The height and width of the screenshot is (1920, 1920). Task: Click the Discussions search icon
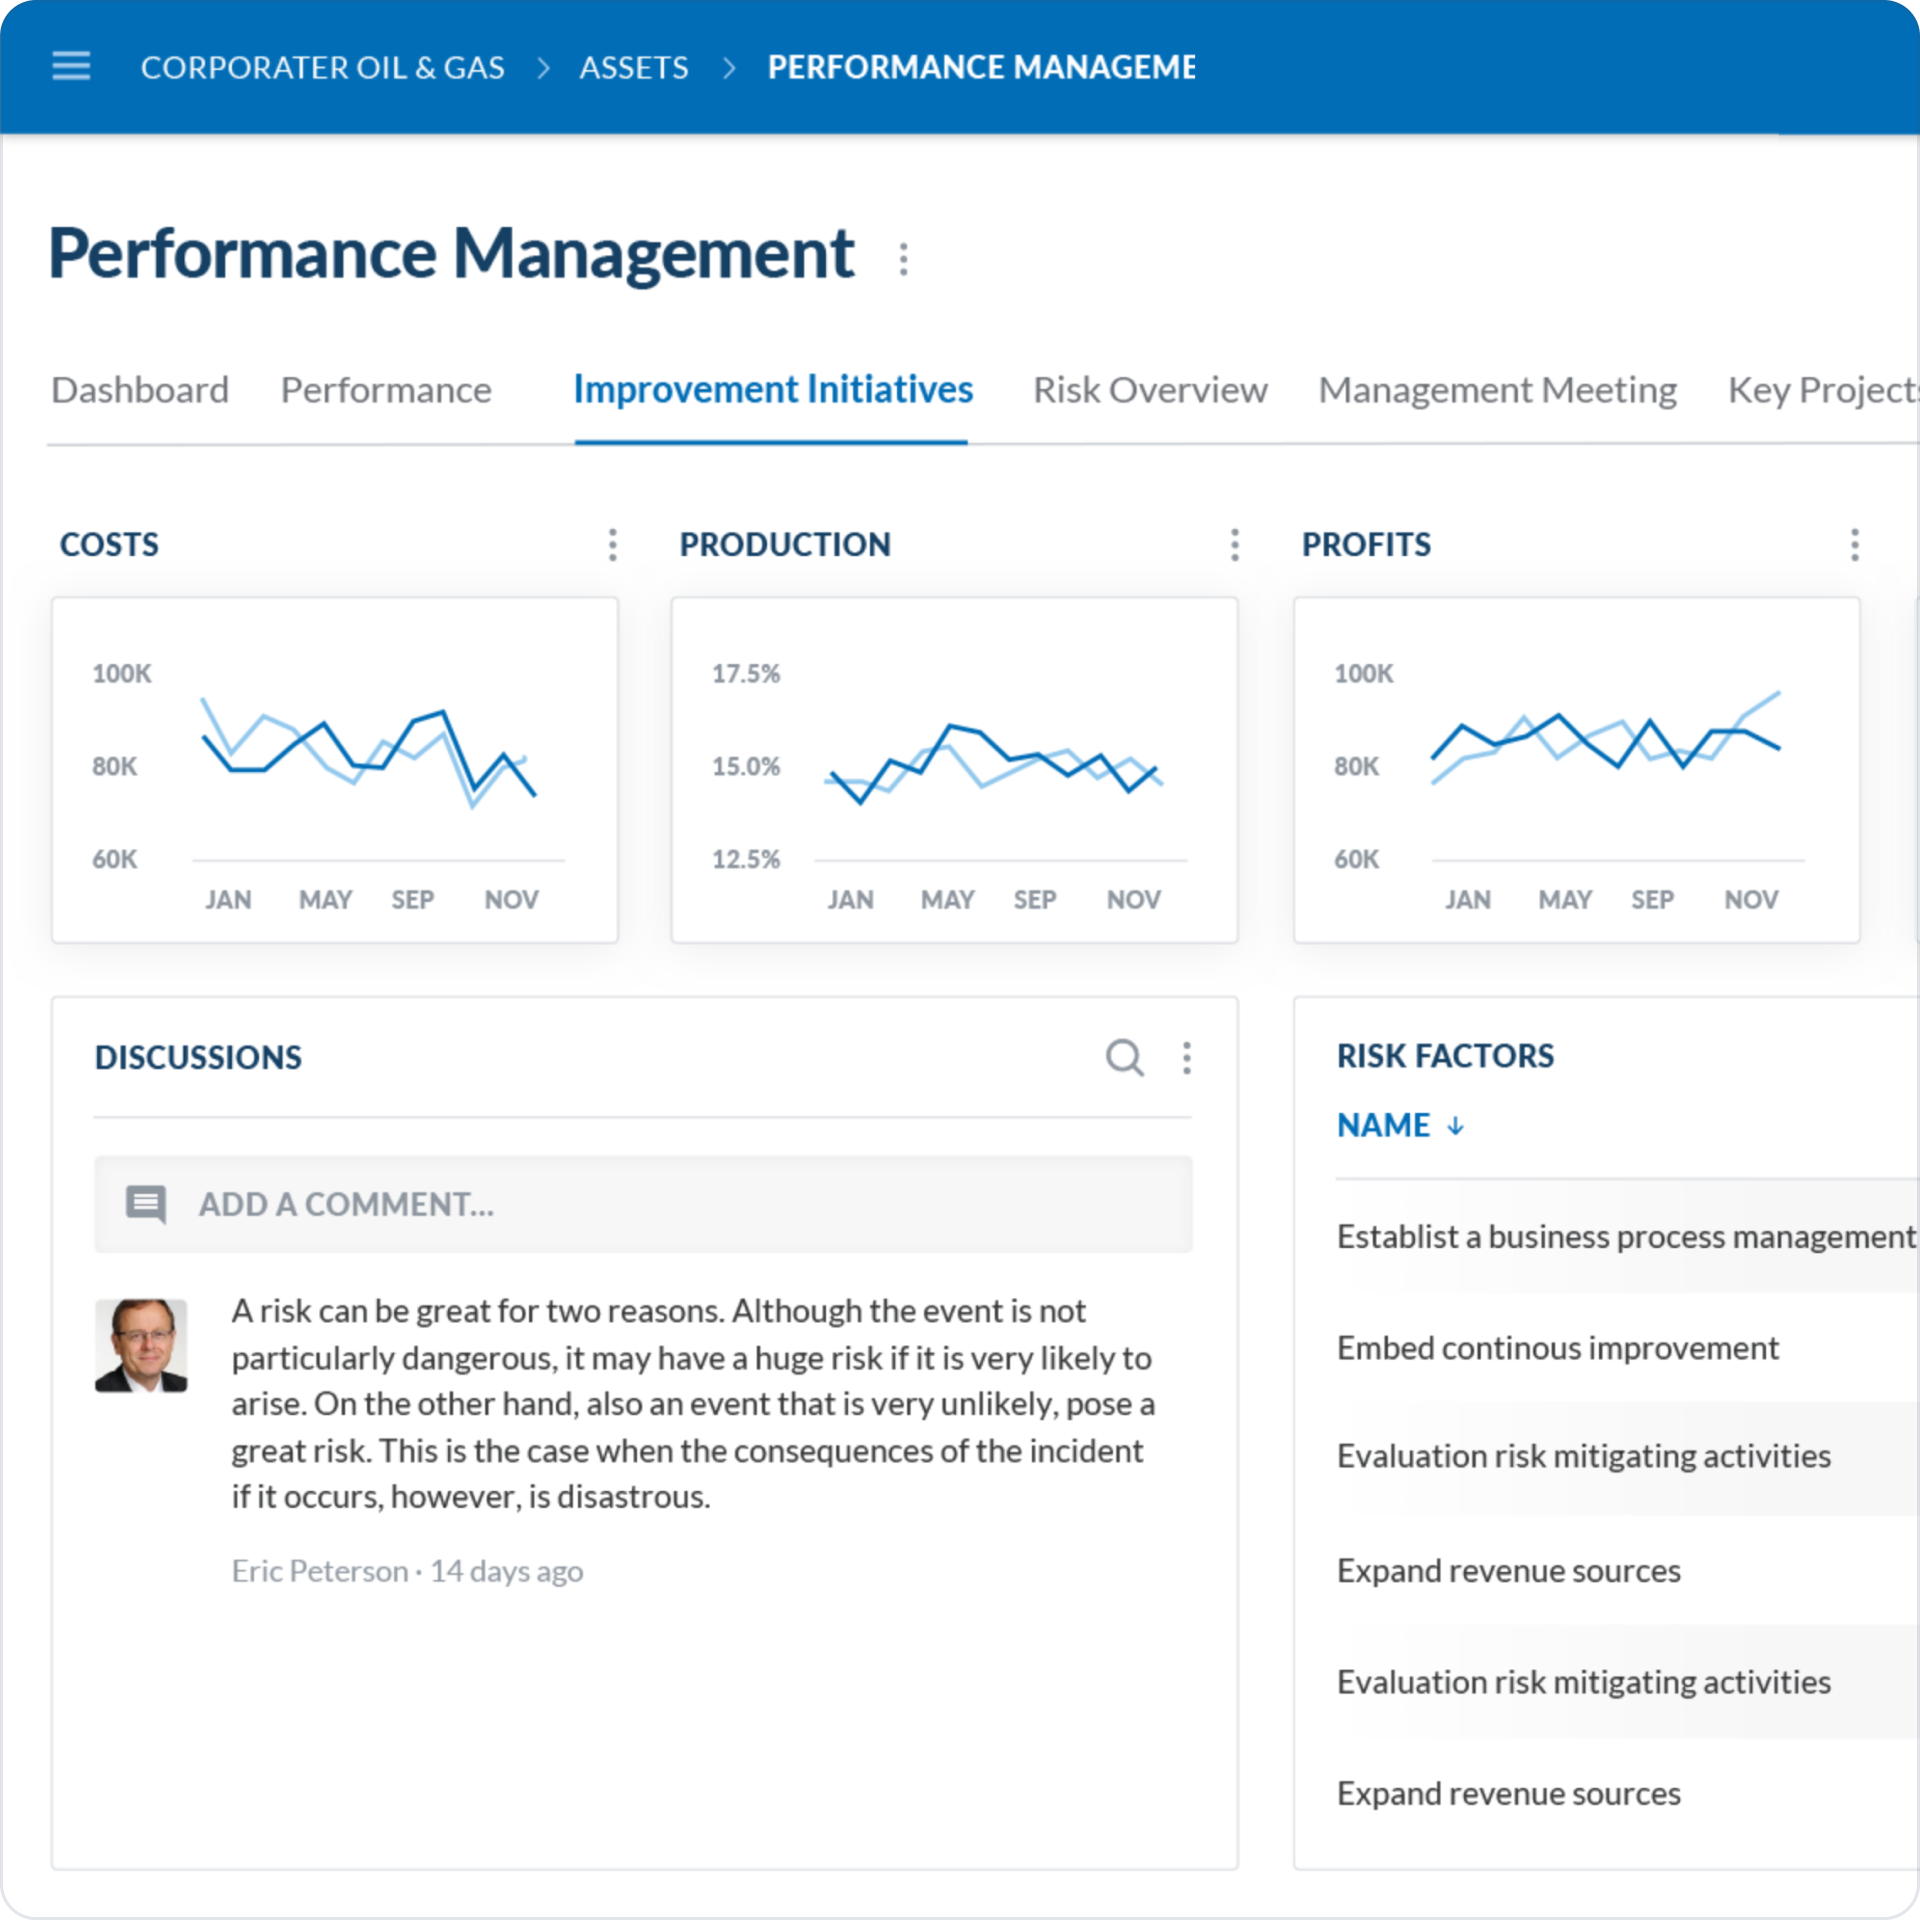click(1124, 1057)
